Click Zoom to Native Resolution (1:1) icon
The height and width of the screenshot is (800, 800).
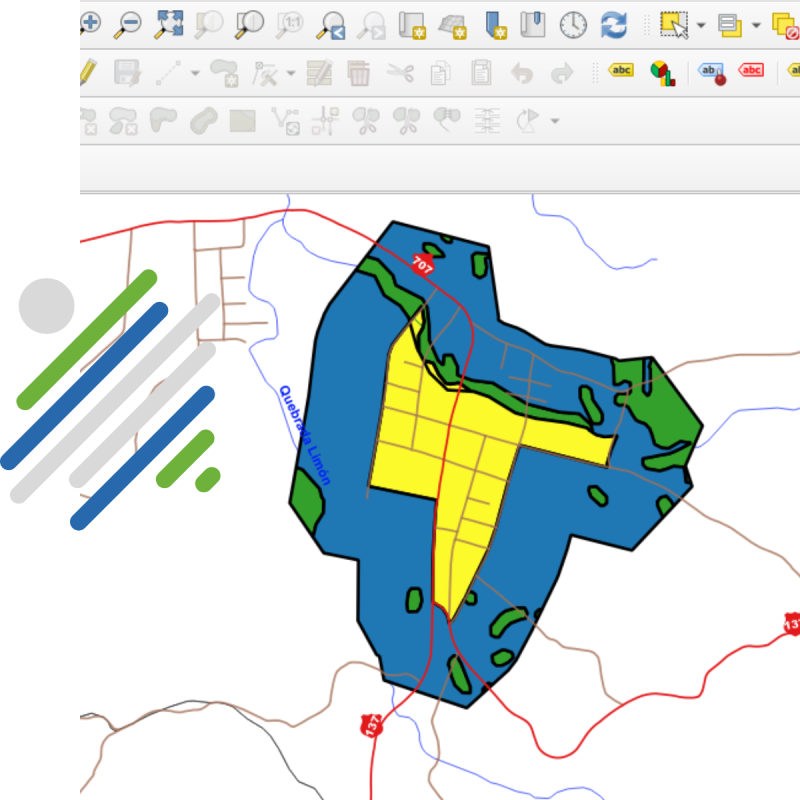tap(289, 24)
